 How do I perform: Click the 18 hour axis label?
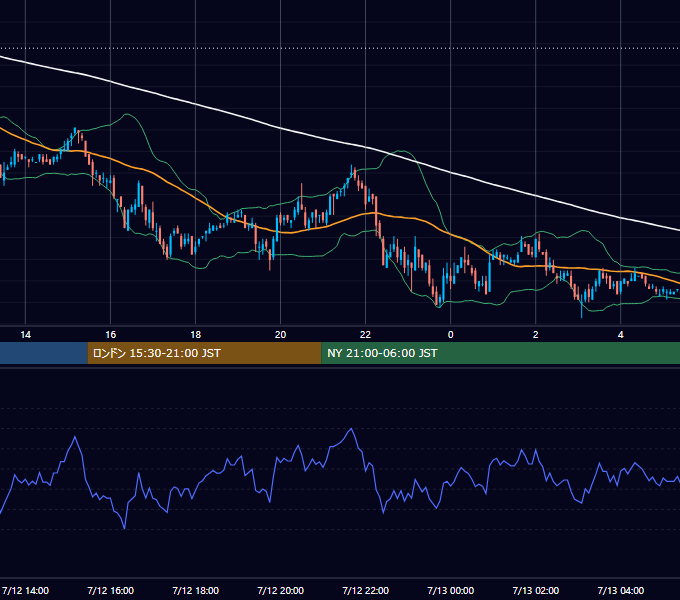(x=196, y=335)
